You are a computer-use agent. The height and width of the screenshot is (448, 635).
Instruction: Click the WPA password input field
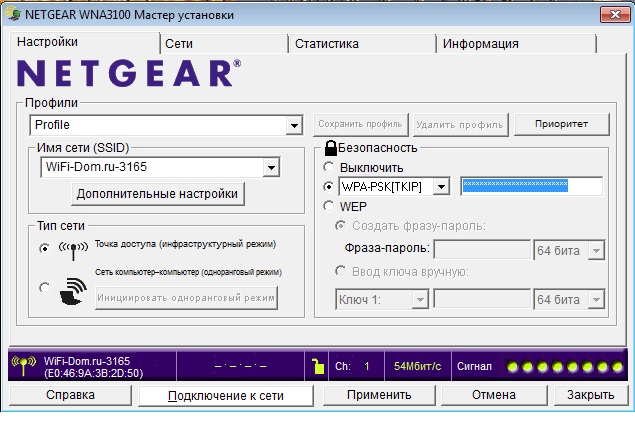tap(530, 187)
